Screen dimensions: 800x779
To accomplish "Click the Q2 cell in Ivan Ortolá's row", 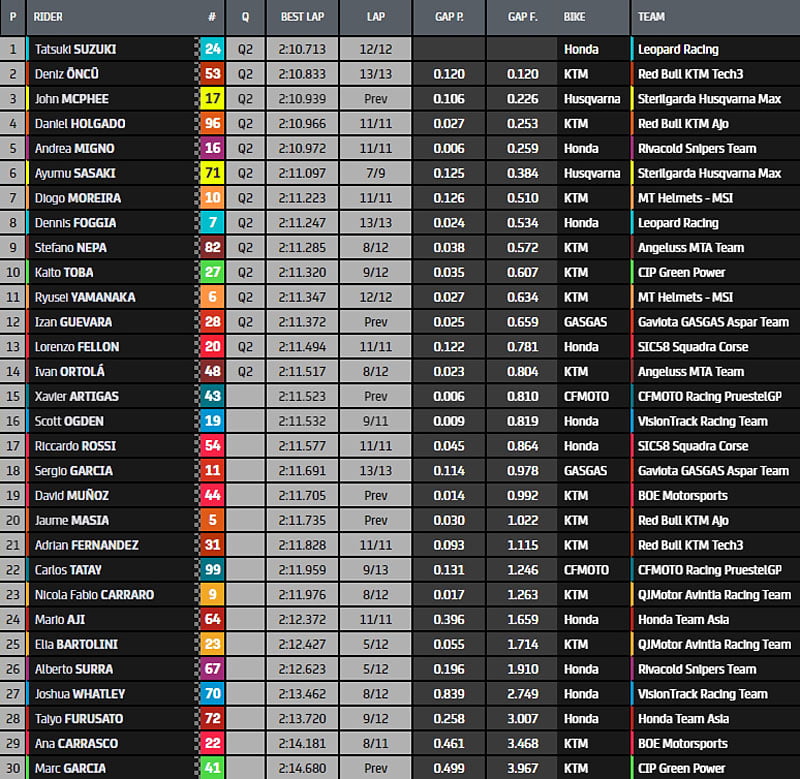I will click(245, 371).
